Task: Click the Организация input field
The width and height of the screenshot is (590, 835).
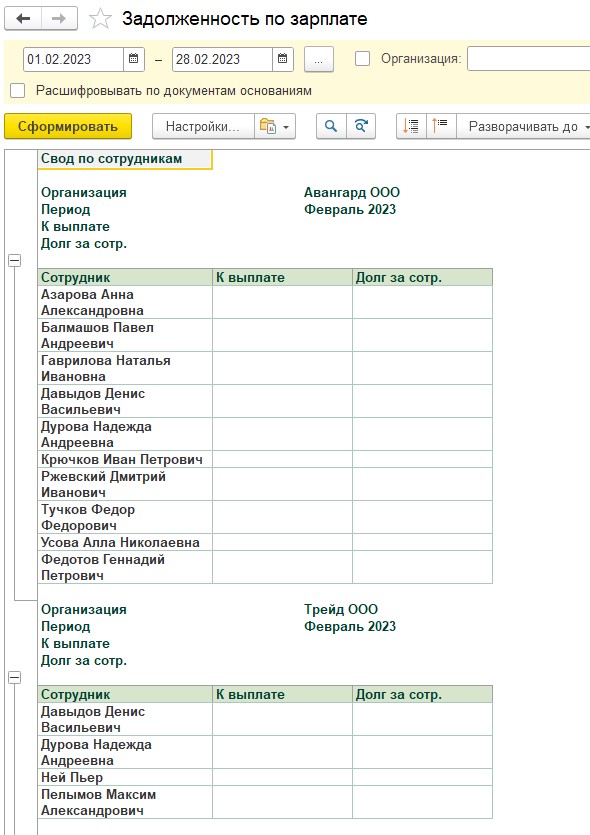Action: coord(528,59)
